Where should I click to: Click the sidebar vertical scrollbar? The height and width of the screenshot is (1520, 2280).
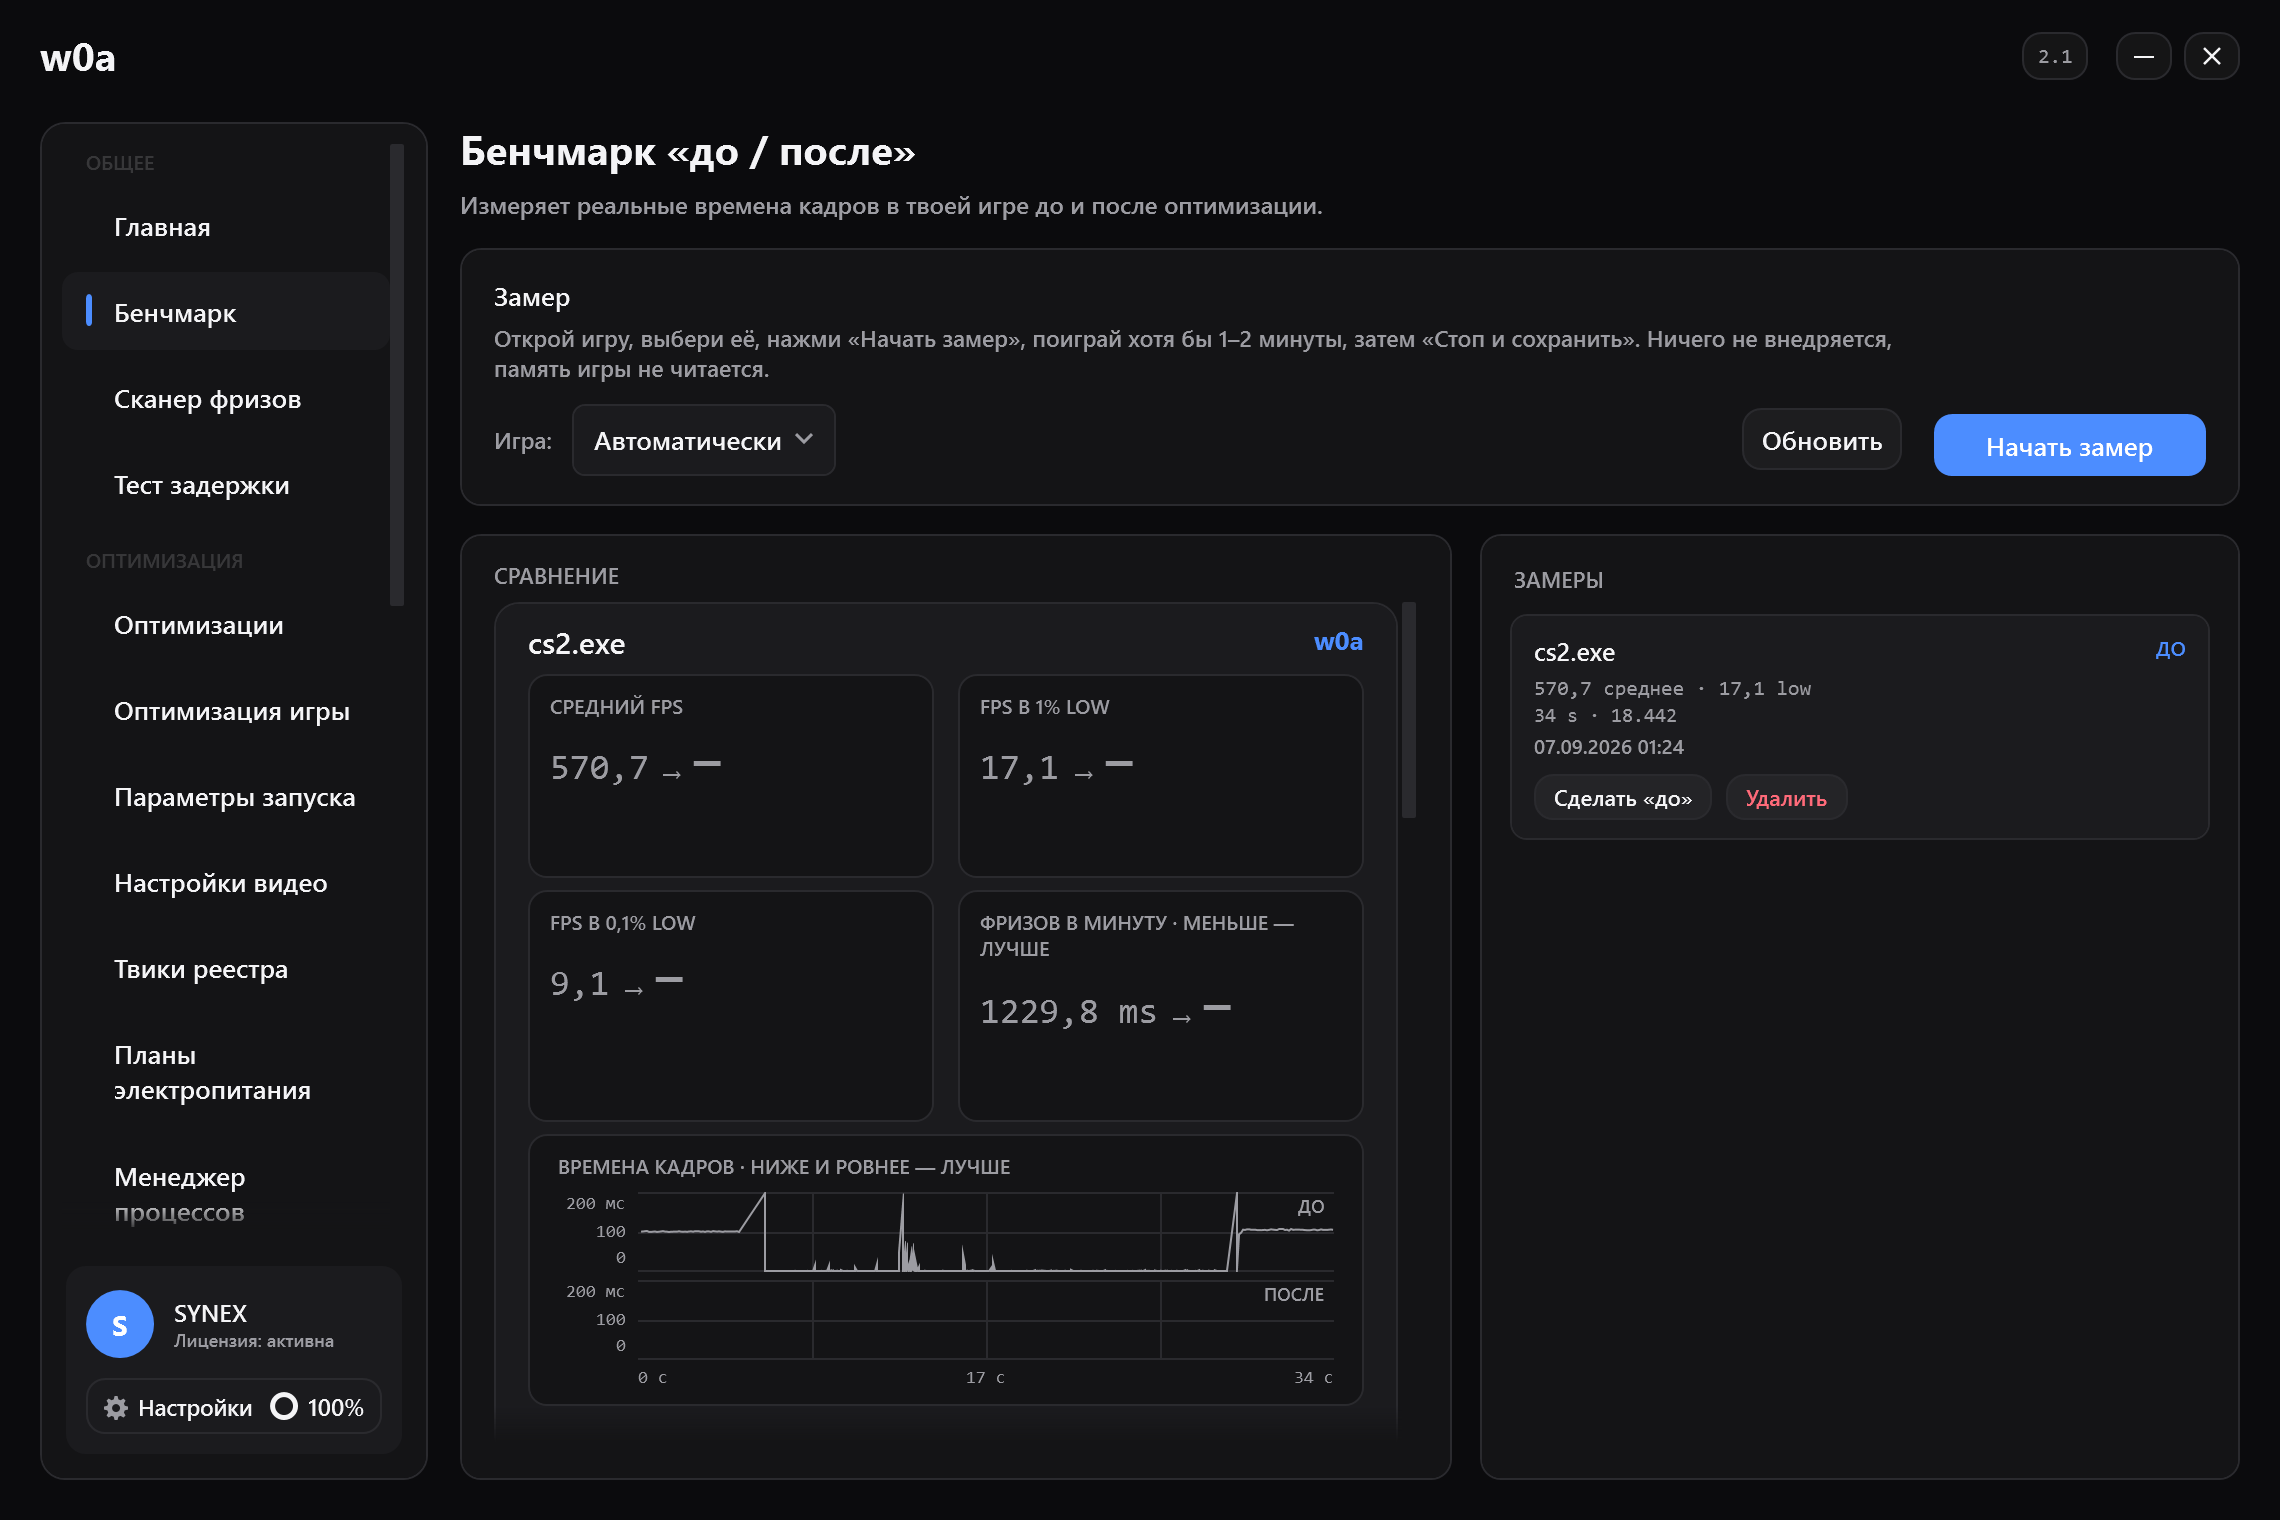[x=396, y=375]
